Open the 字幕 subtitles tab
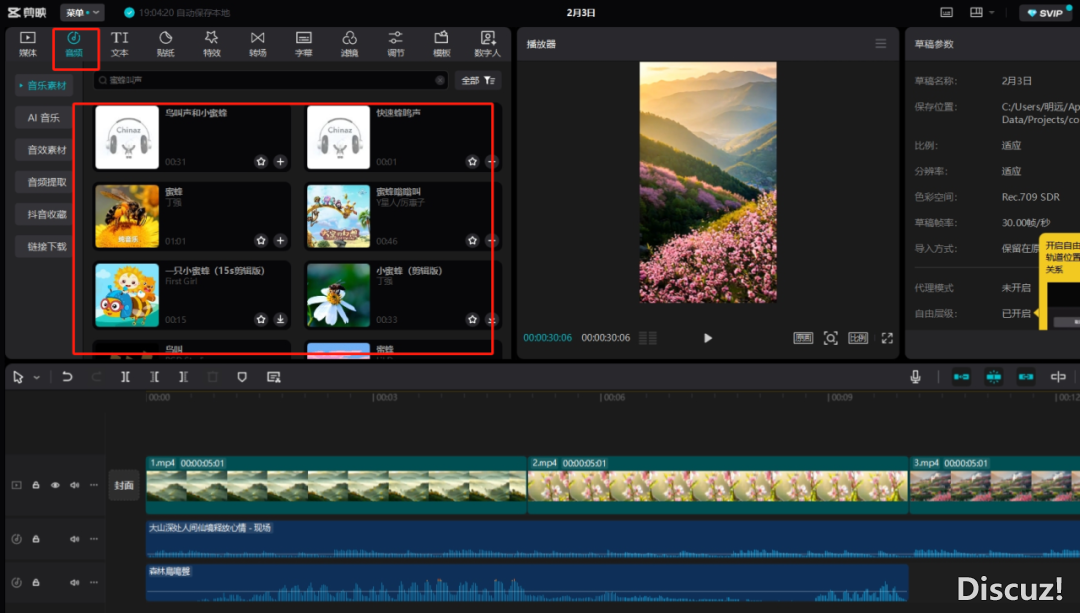1080x613 pixels. pos(304,44)
